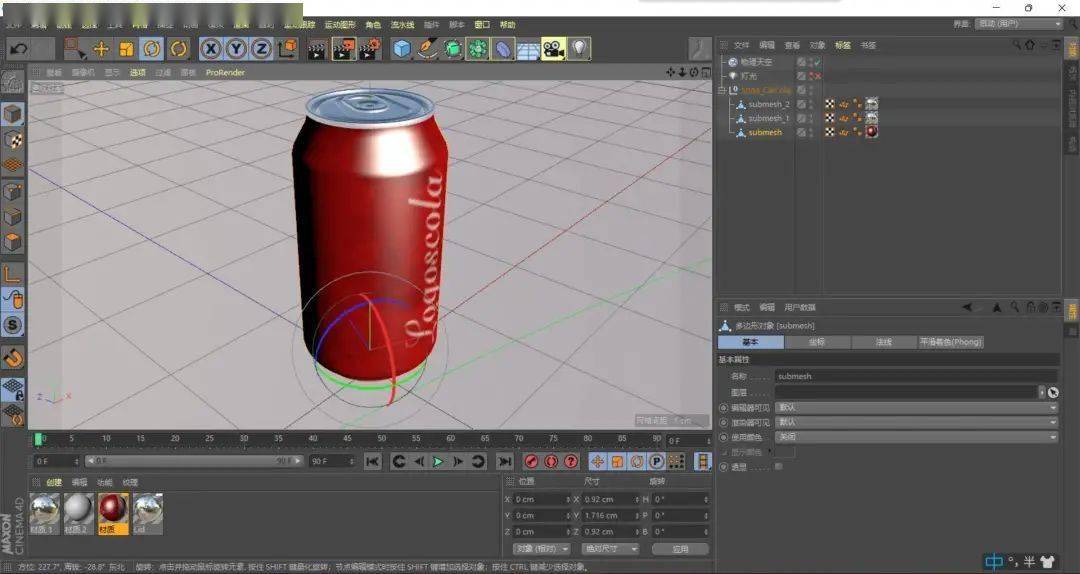This screenshot has height=574, width=1080.
Task: Open the Cube primitive object icon
Action: pyautogui.click(x=401, y=48)
